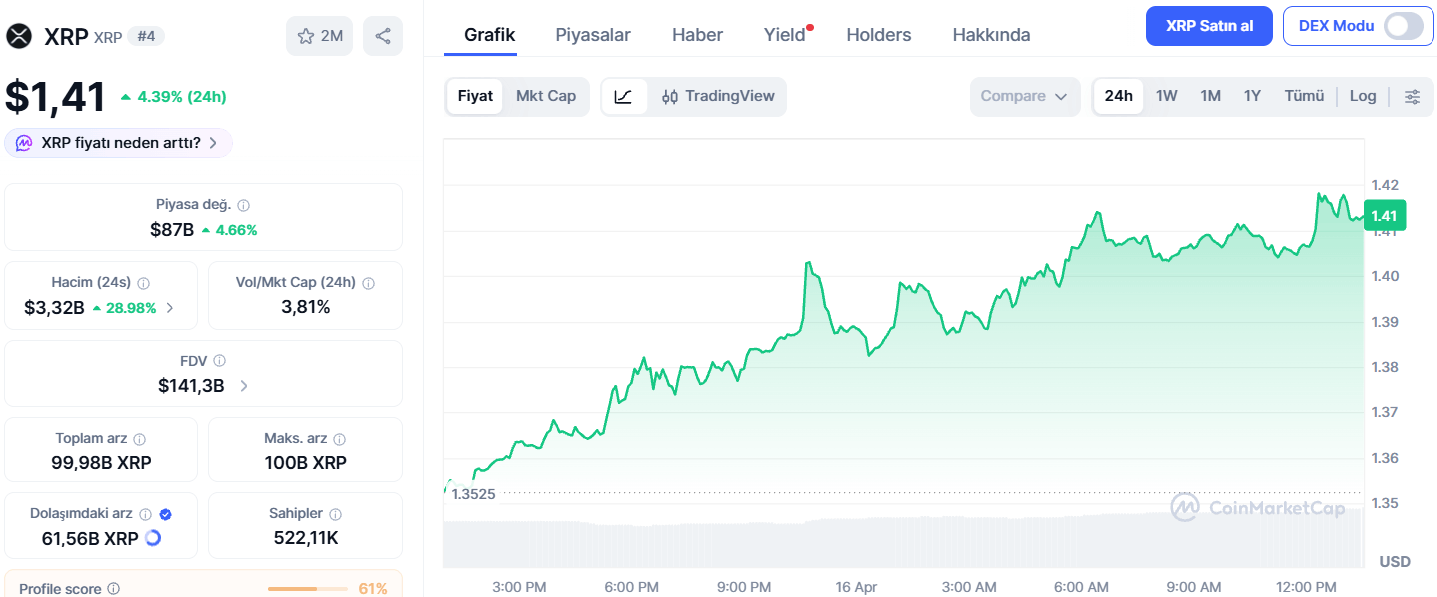
Task: Click the XRP coin logo icon
Action: pyautogui.click(x=19, y=36)
